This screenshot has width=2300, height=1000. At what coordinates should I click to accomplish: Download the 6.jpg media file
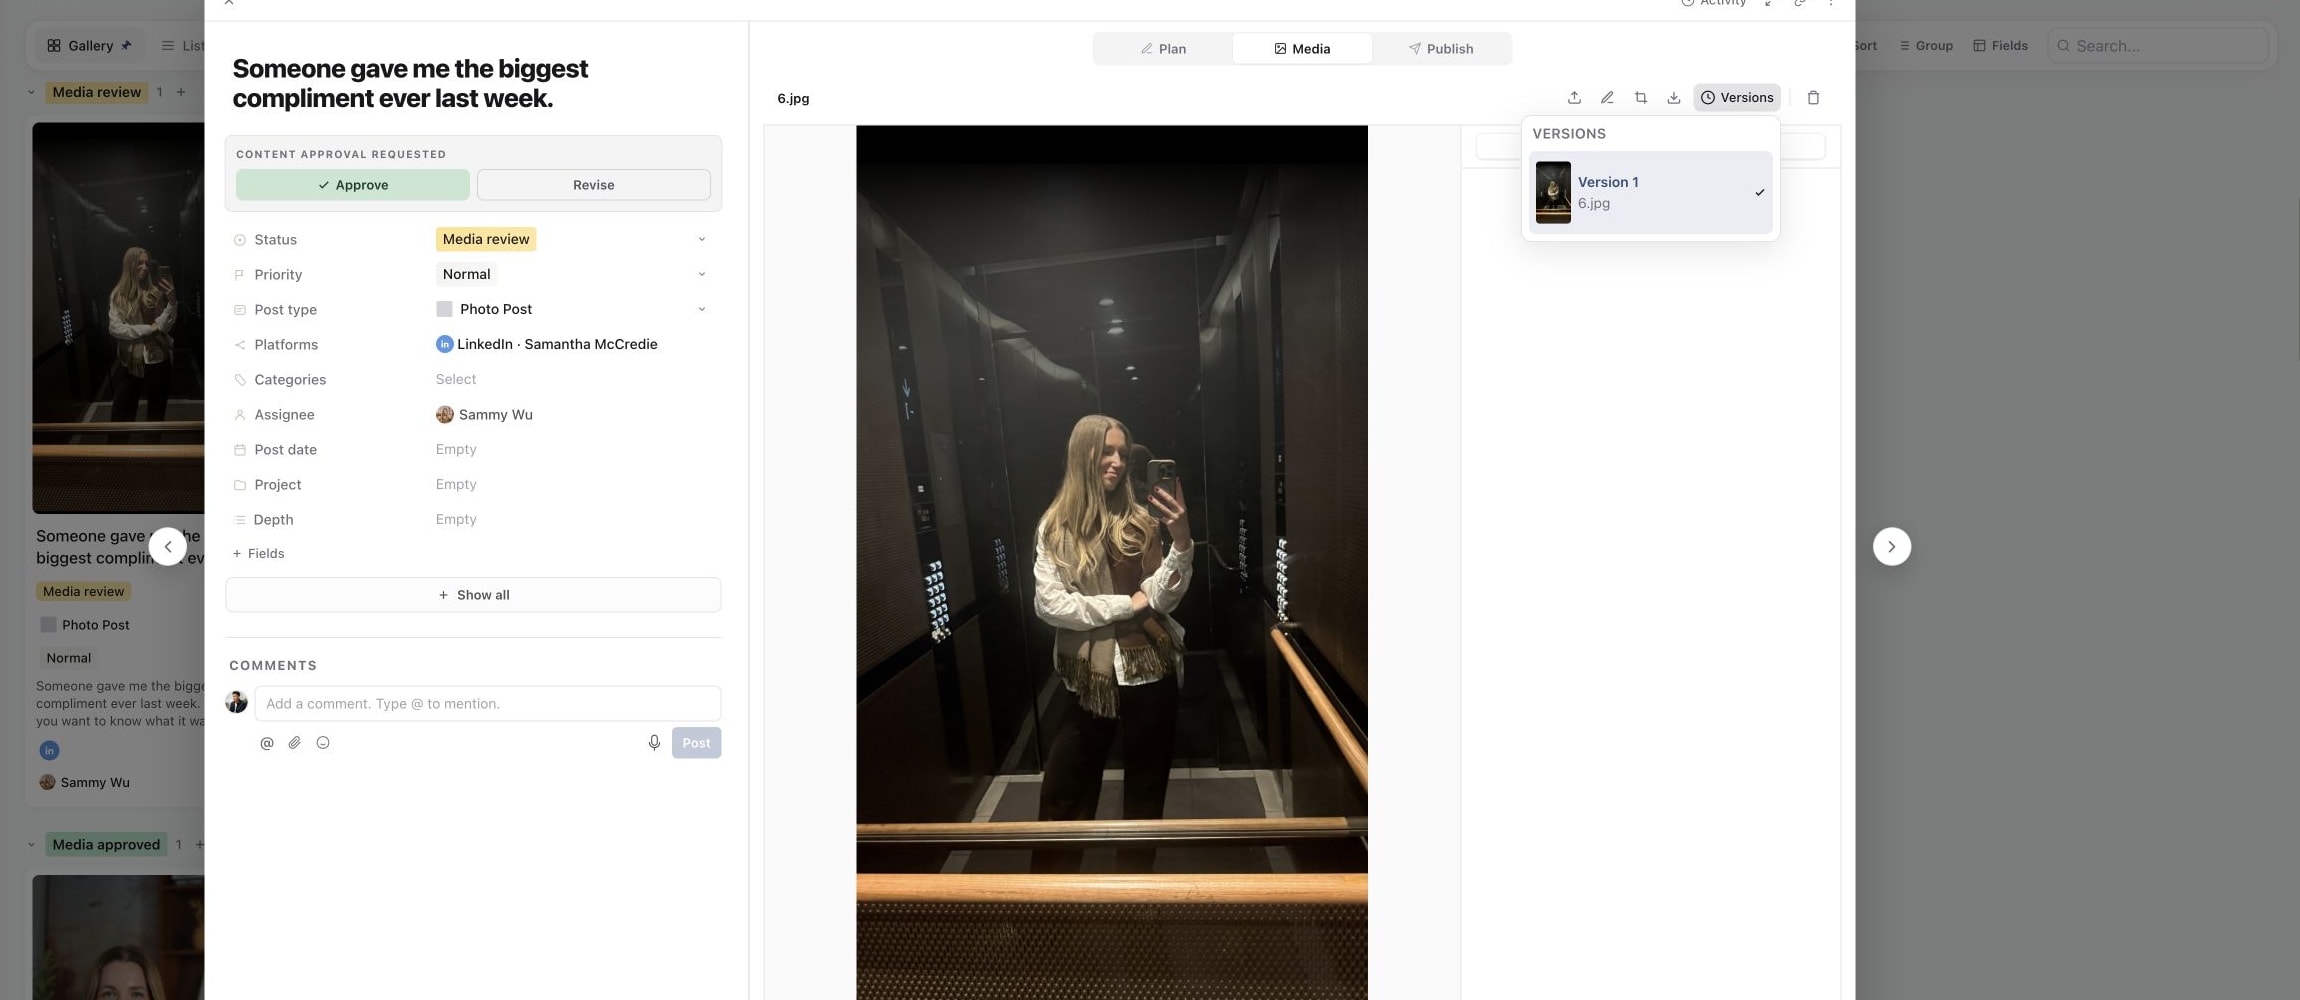coord(1673,98)
